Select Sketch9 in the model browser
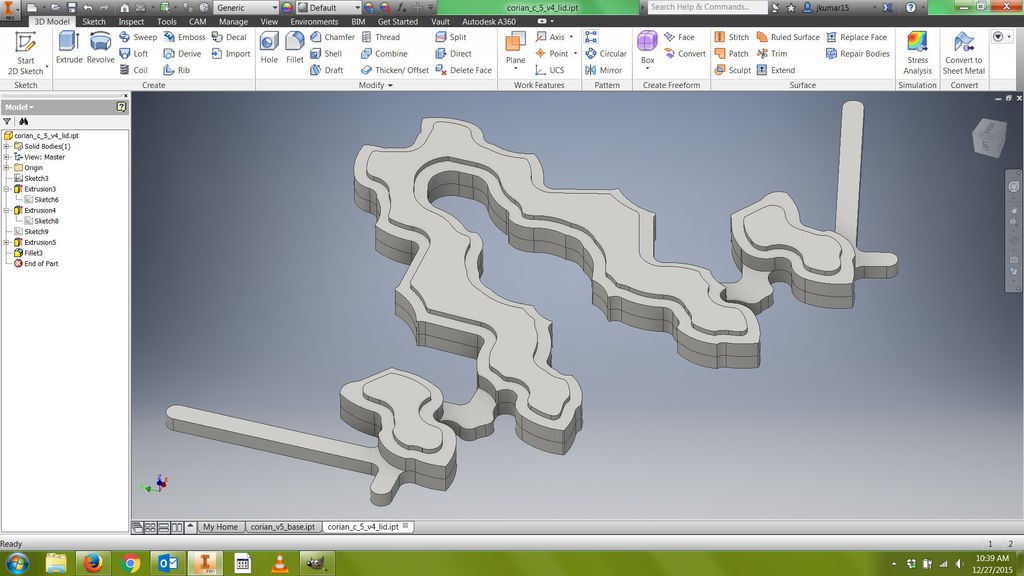 pos(38,231)
